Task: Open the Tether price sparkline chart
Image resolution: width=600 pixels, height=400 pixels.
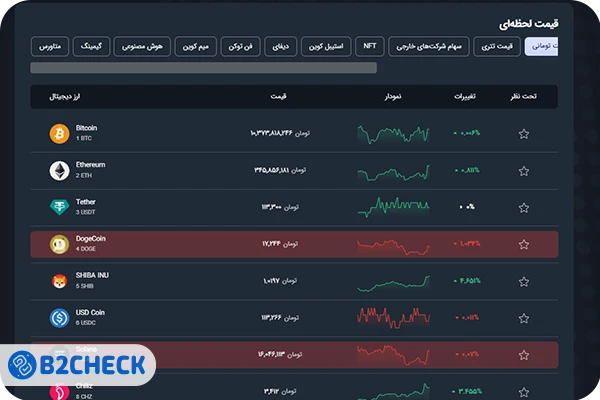Action: coord(393,207)
